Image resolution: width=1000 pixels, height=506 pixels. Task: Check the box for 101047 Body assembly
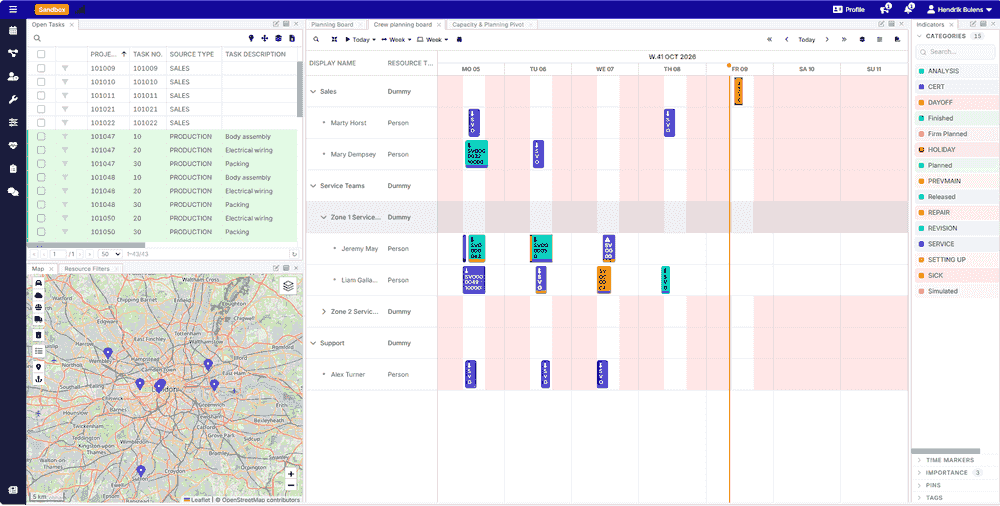[41, 137]
